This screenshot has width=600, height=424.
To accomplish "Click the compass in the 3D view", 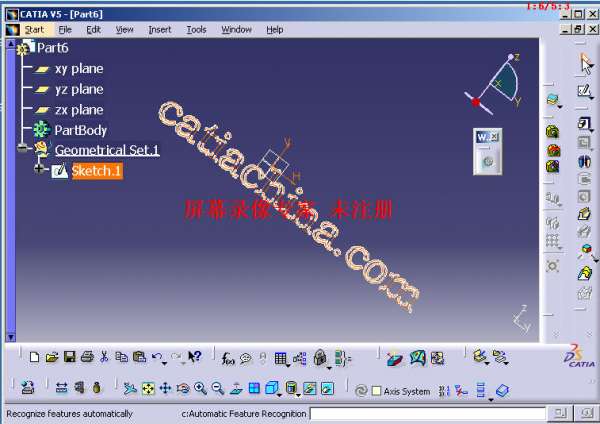I will pyautogui.click(x=495, y=85).
